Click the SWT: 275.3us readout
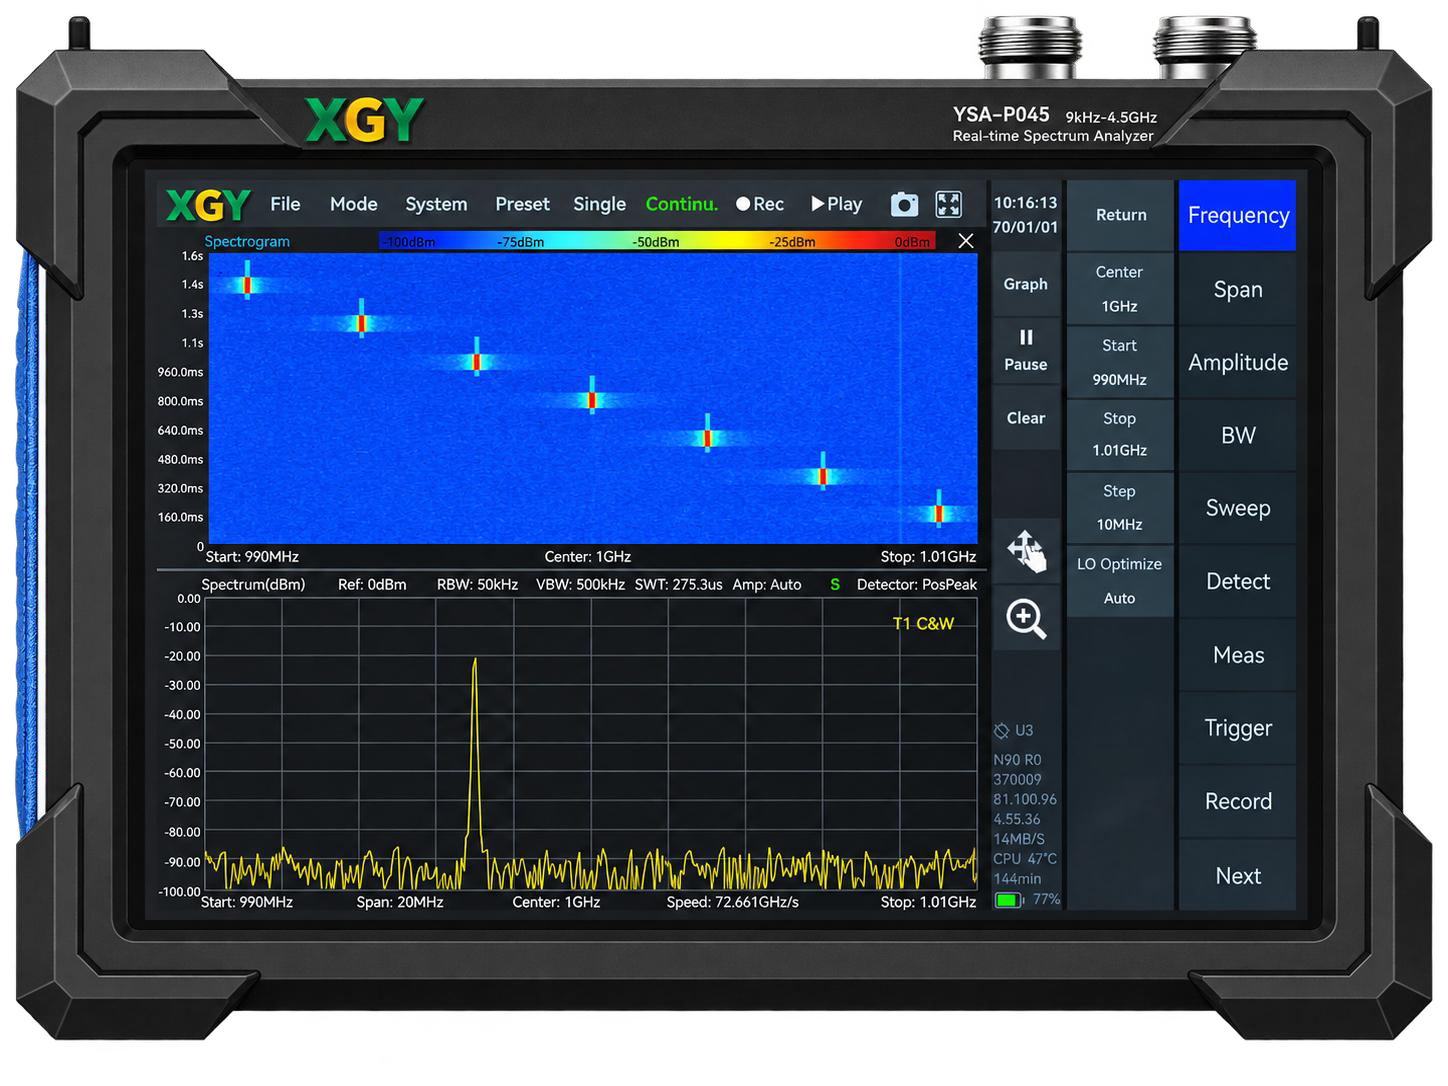Screen dimensions: 1448x1086 (678, 585)
